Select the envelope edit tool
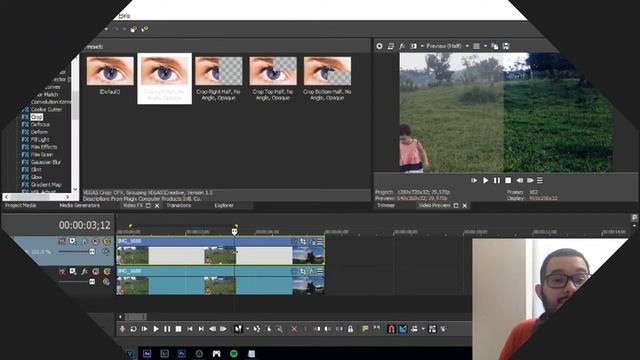This screenshot has width=640, height=360. pyautogui.click(x=257, y=329)
